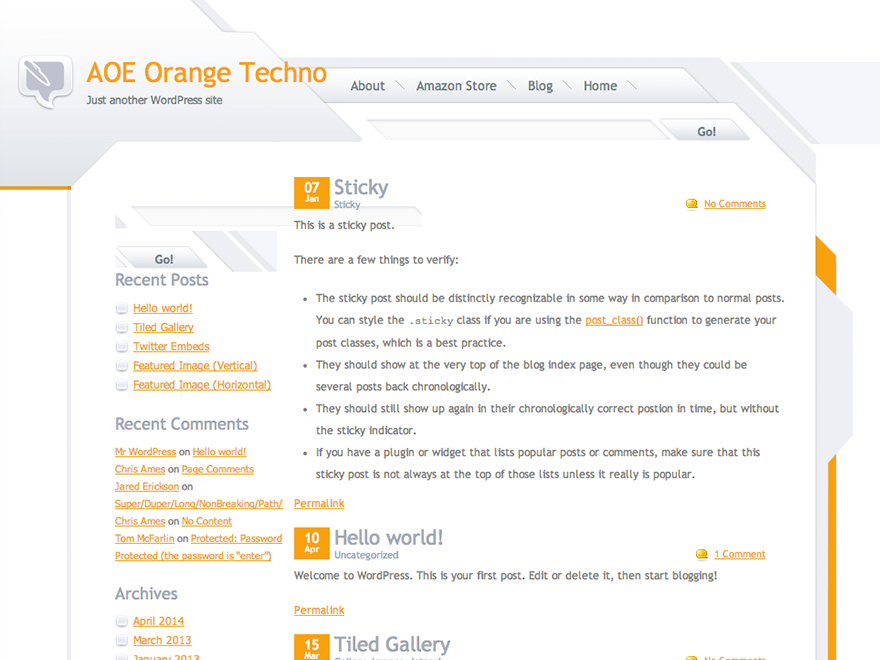This screenshot has height=660, width=880.
Task: Select the 15 Mar badge on Tiled Gallery
Action: pos(311,648)
